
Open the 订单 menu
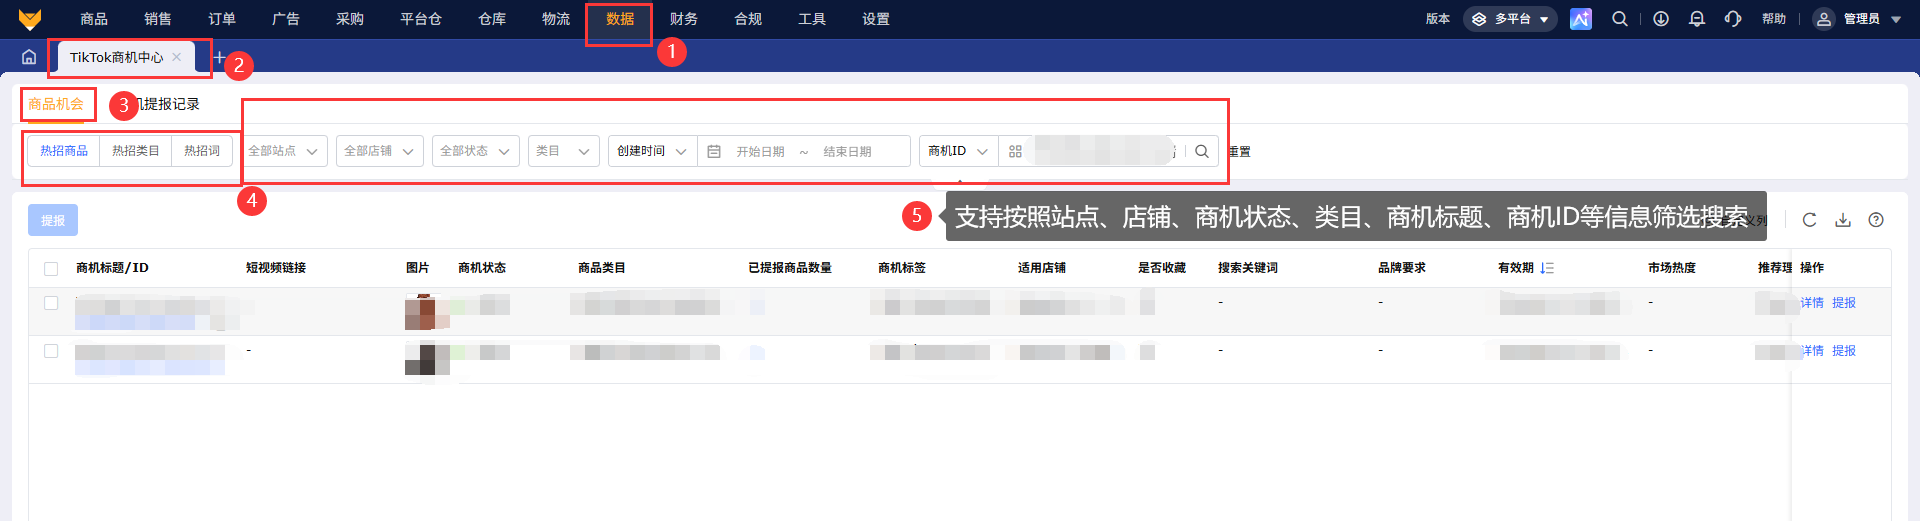click(222, 19)
